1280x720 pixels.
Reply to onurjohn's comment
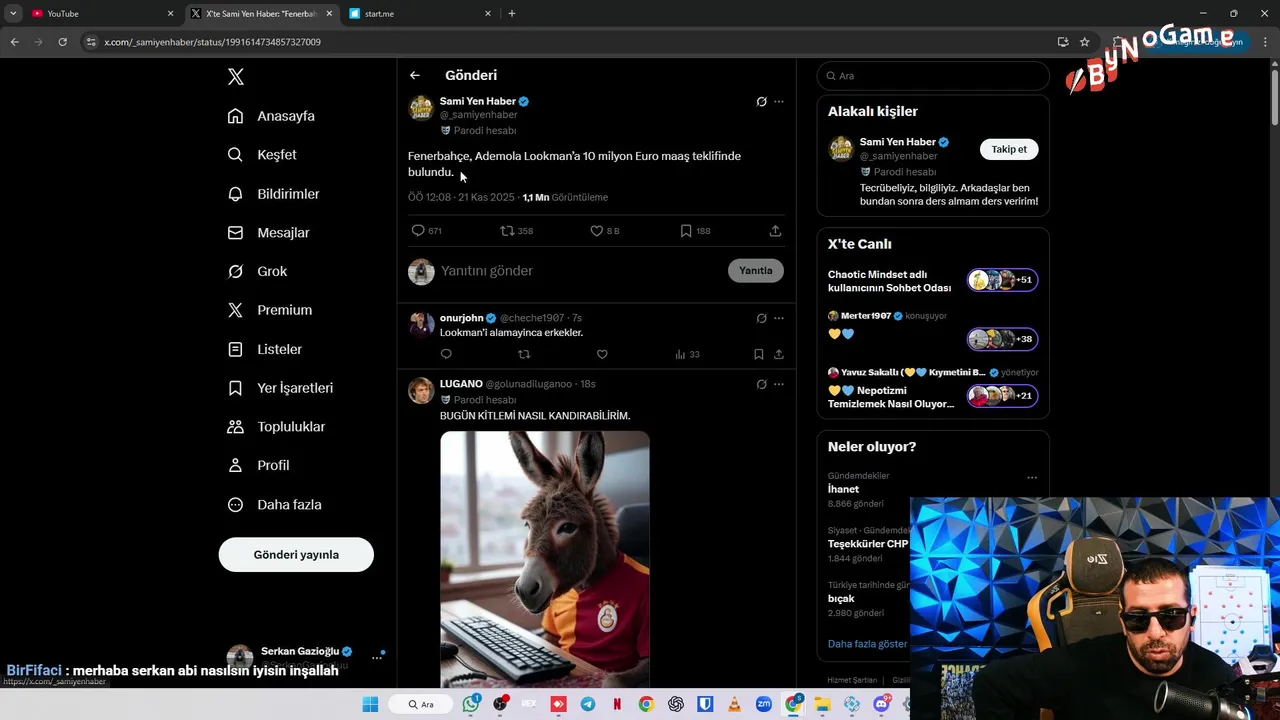point(446,354)
